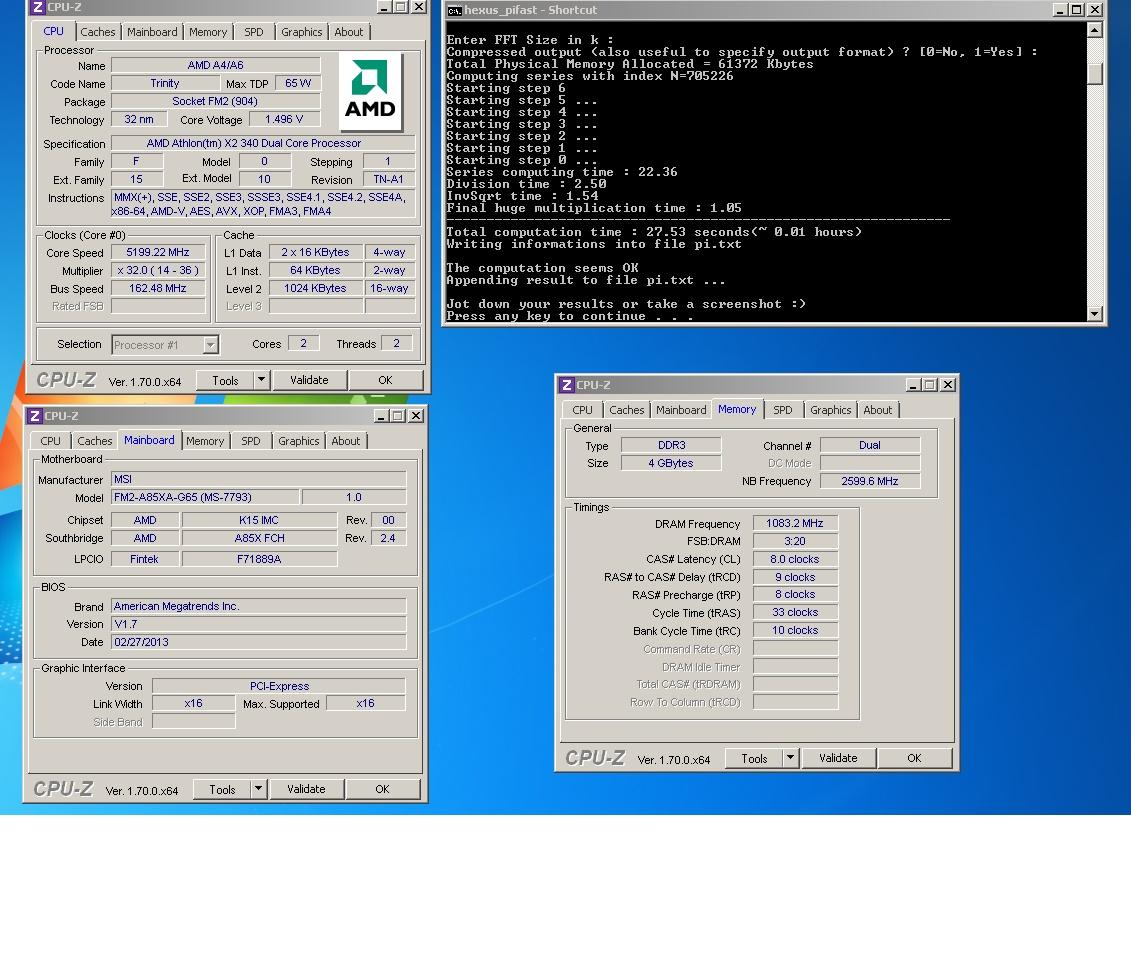The height and width of the screenshot is (961, 1131).
Task: Open Graphics tab in Memory window
Action: click(830, 410)
